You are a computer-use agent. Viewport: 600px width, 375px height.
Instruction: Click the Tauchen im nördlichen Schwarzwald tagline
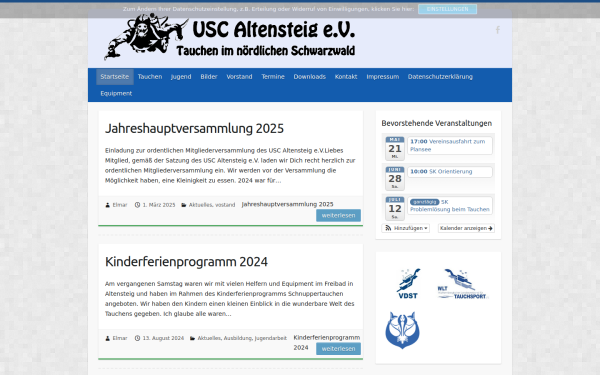266,51
